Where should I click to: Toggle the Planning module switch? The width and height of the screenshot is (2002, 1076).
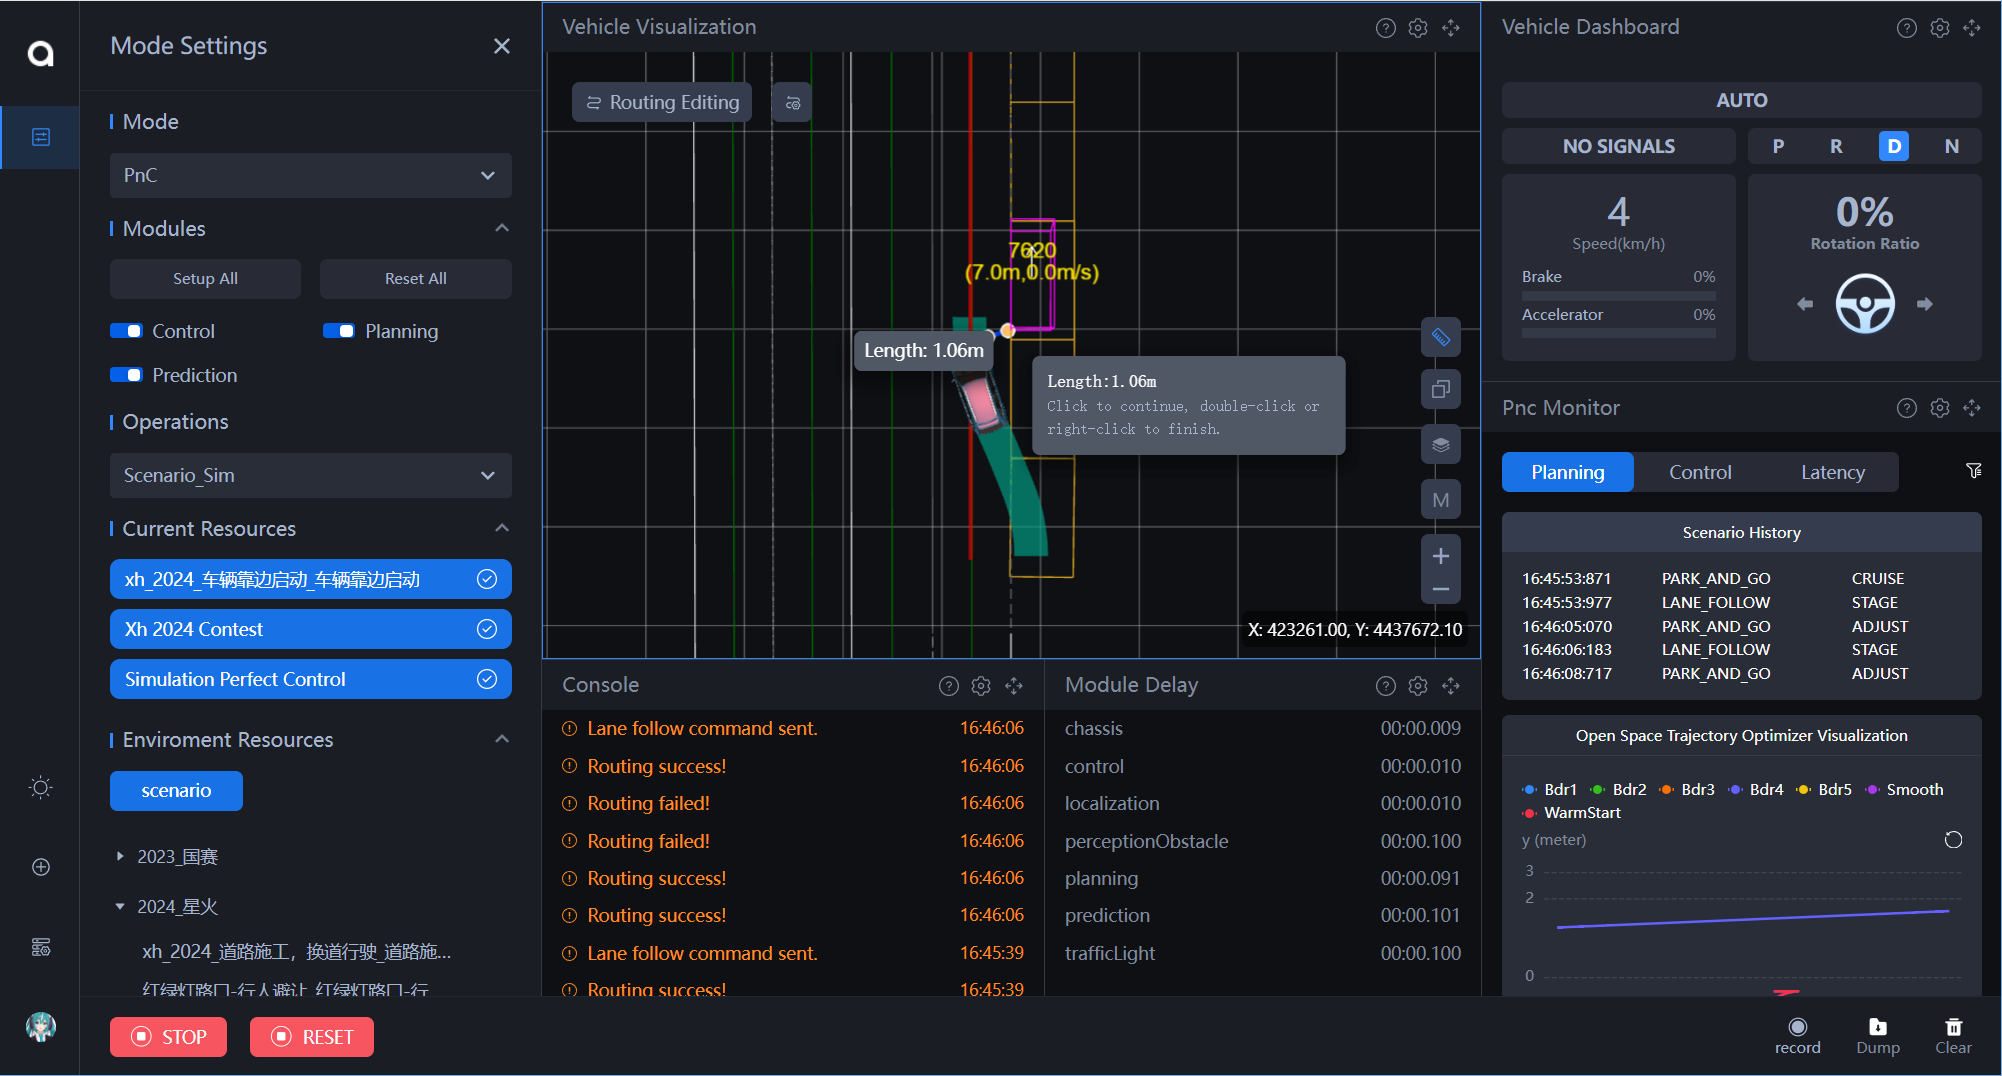click(339, 331)
